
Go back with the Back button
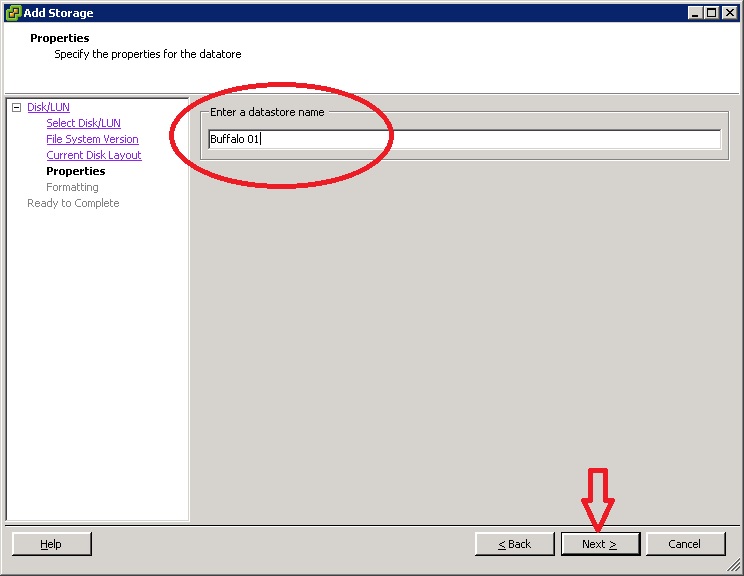(515, 544)
